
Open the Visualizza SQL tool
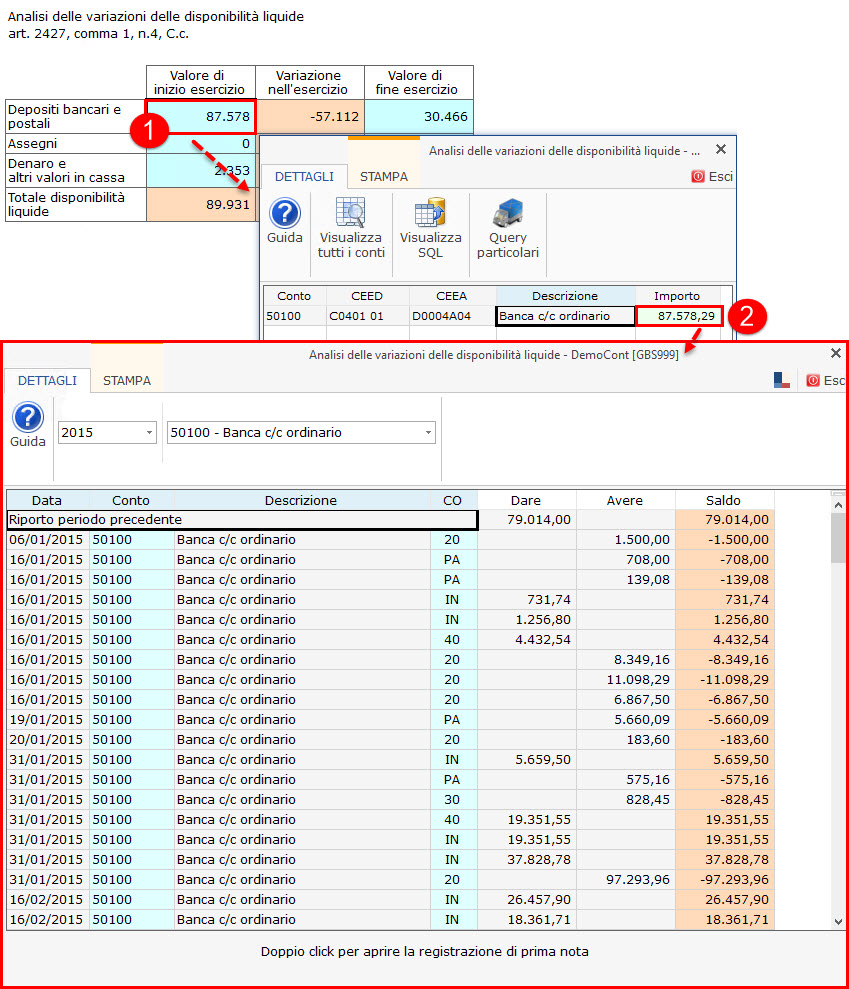click(x=430, y=214)
